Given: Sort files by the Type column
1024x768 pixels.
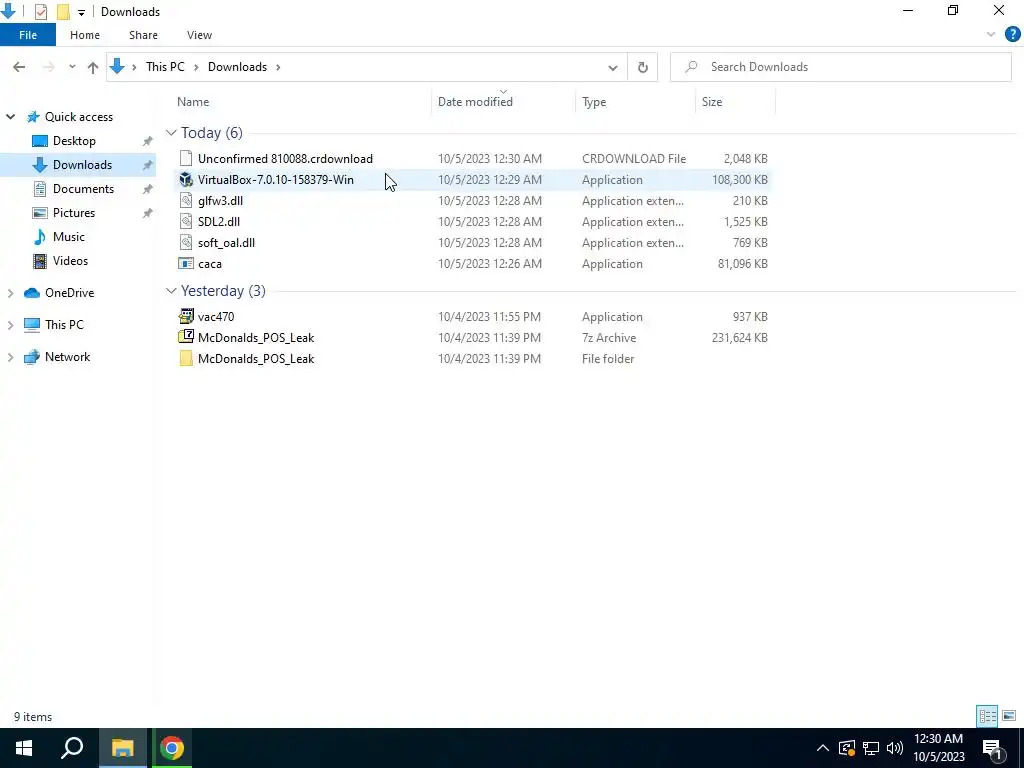Looking at the screenshot, I should coord(594,102).
